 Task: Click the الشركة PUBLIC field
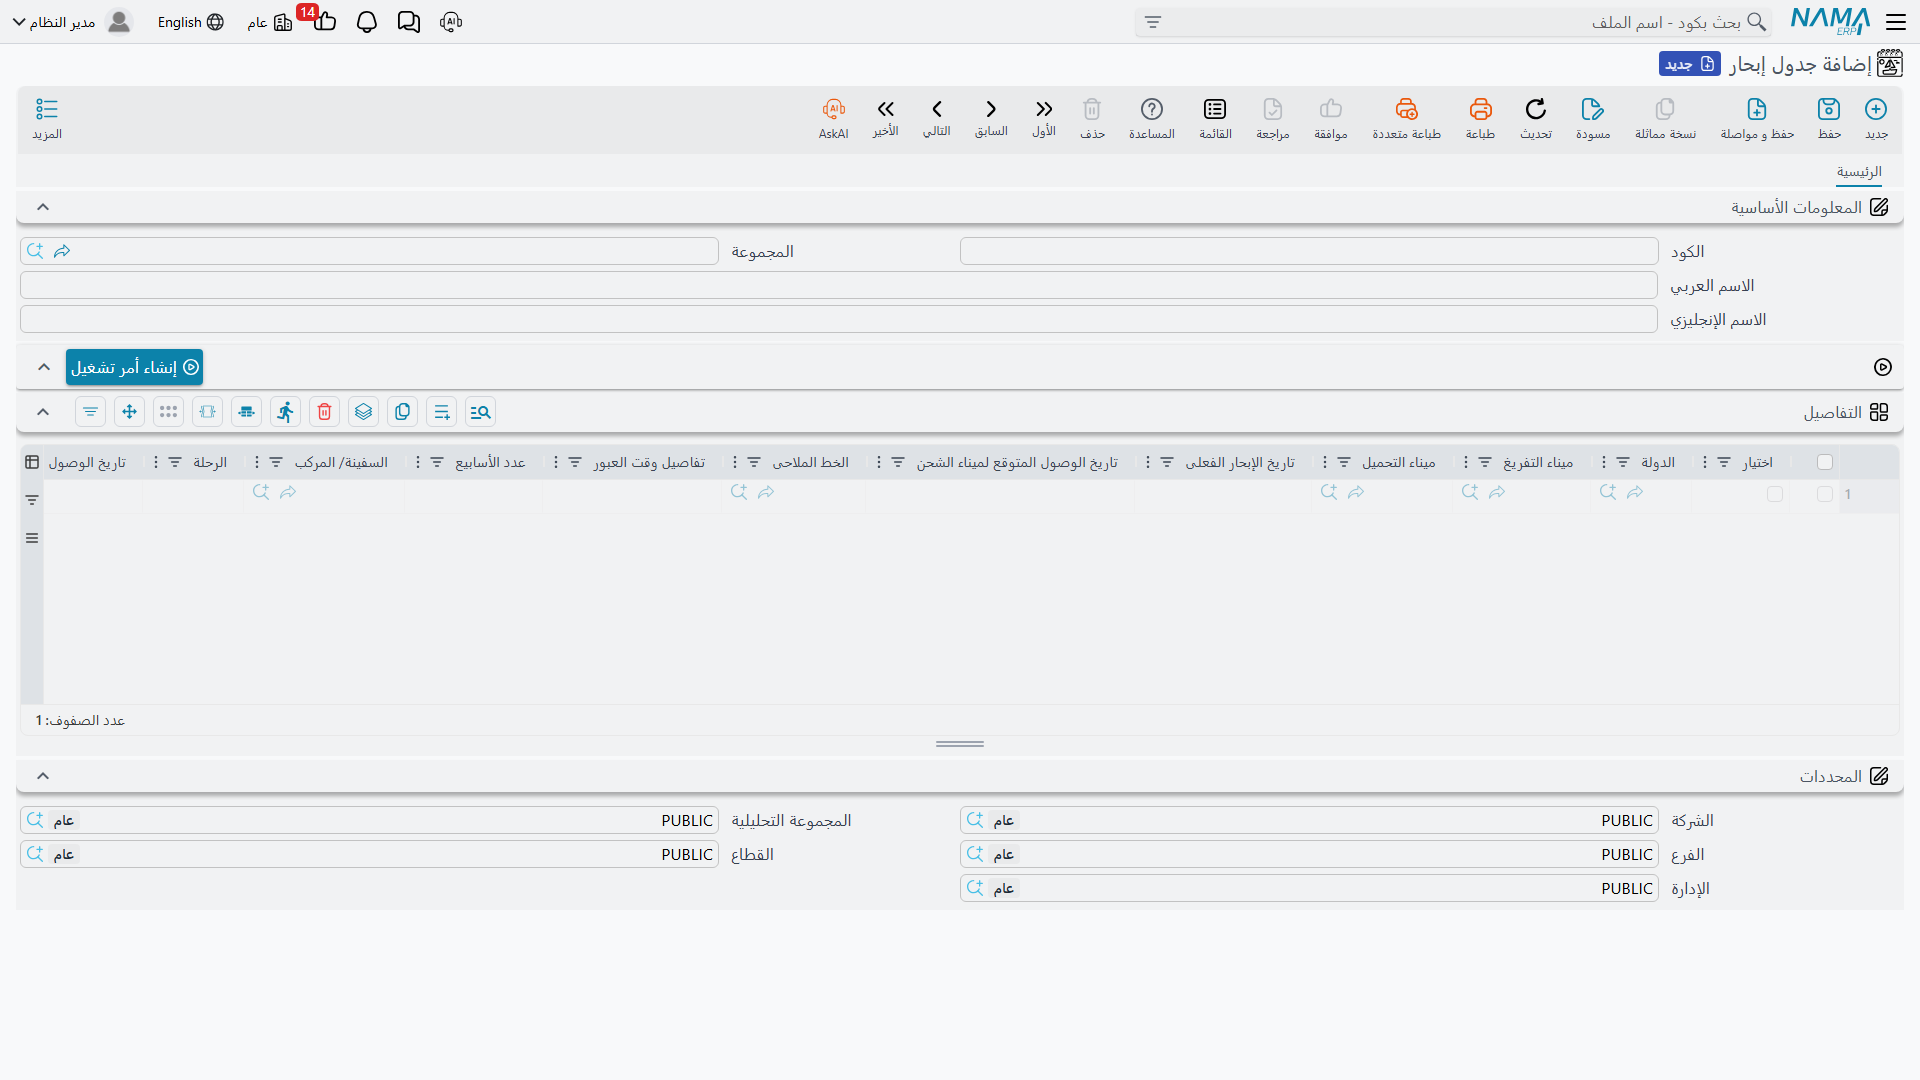point(1309,820)
